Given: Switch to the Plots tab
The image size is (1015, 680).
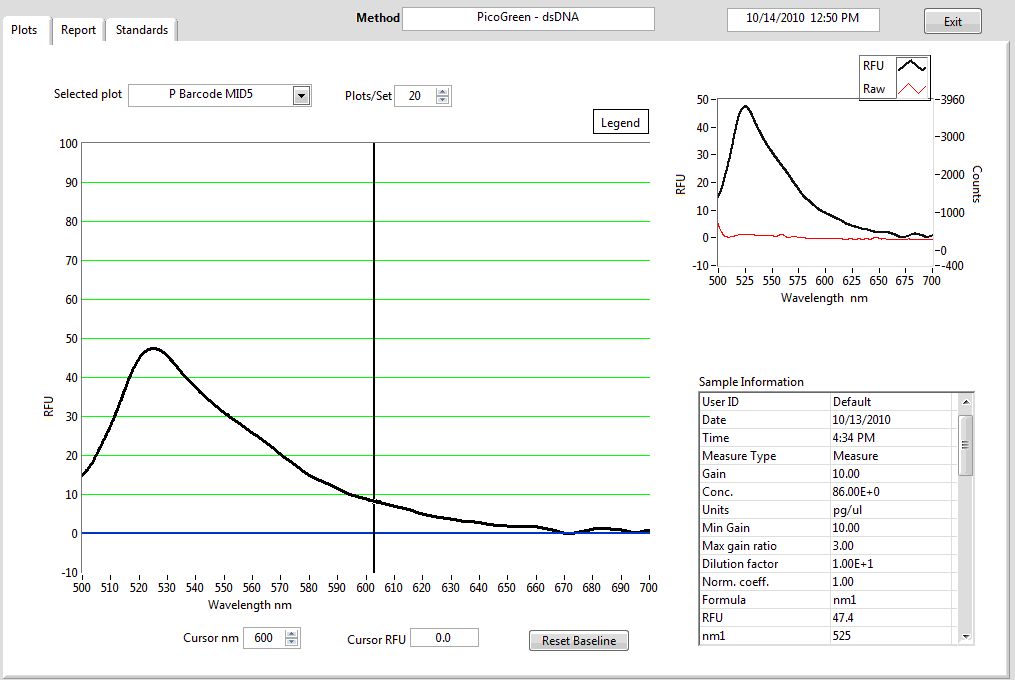Looking at the screenshot, I should (x=24, y=30).
